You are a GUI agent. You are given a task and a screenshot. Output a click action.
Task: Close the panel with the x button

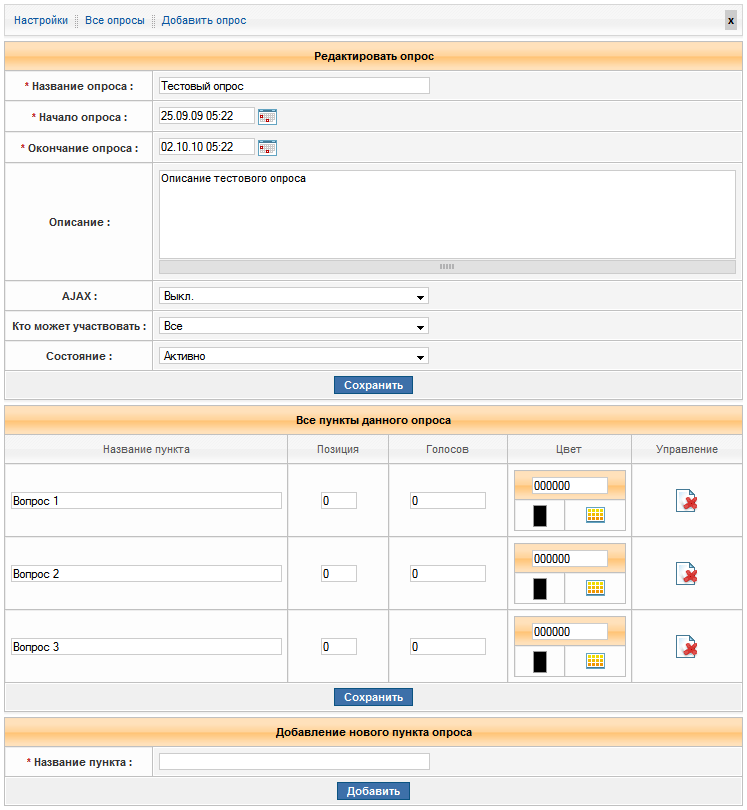731,21
